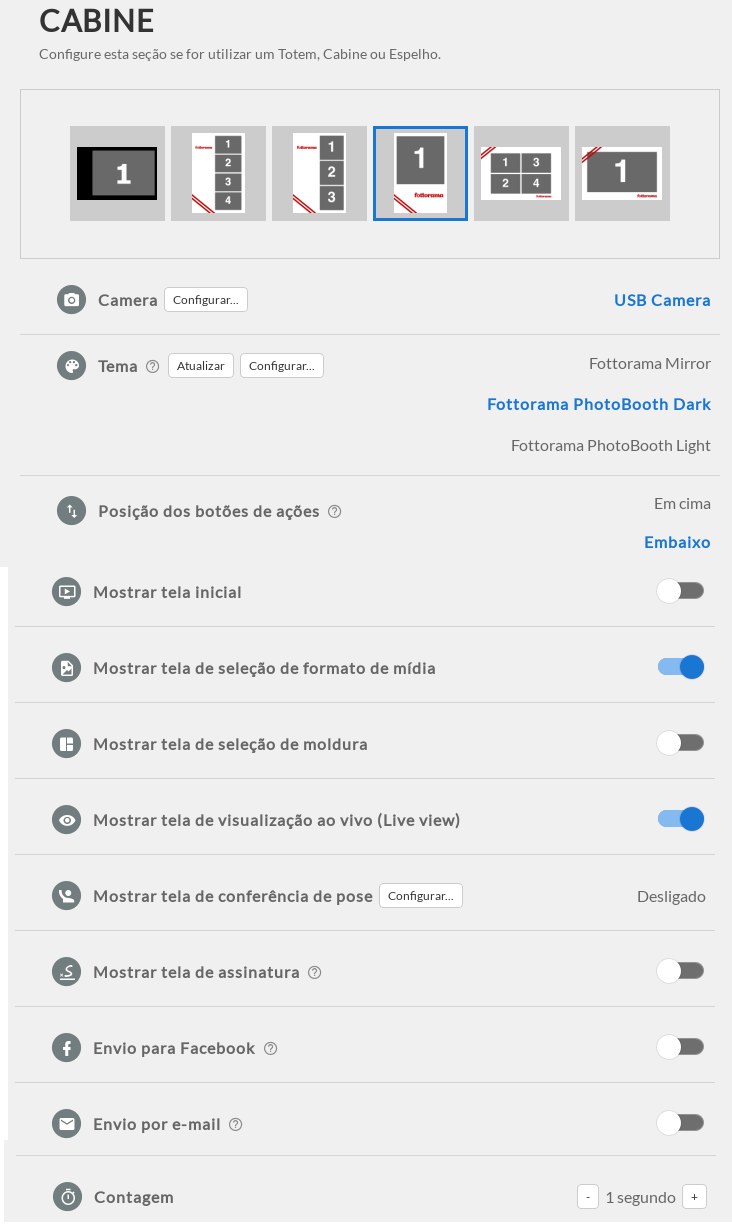Click the Facebook icon in Envio para Facebook
Screen dimensions: 732x1224
point(67,1048)
